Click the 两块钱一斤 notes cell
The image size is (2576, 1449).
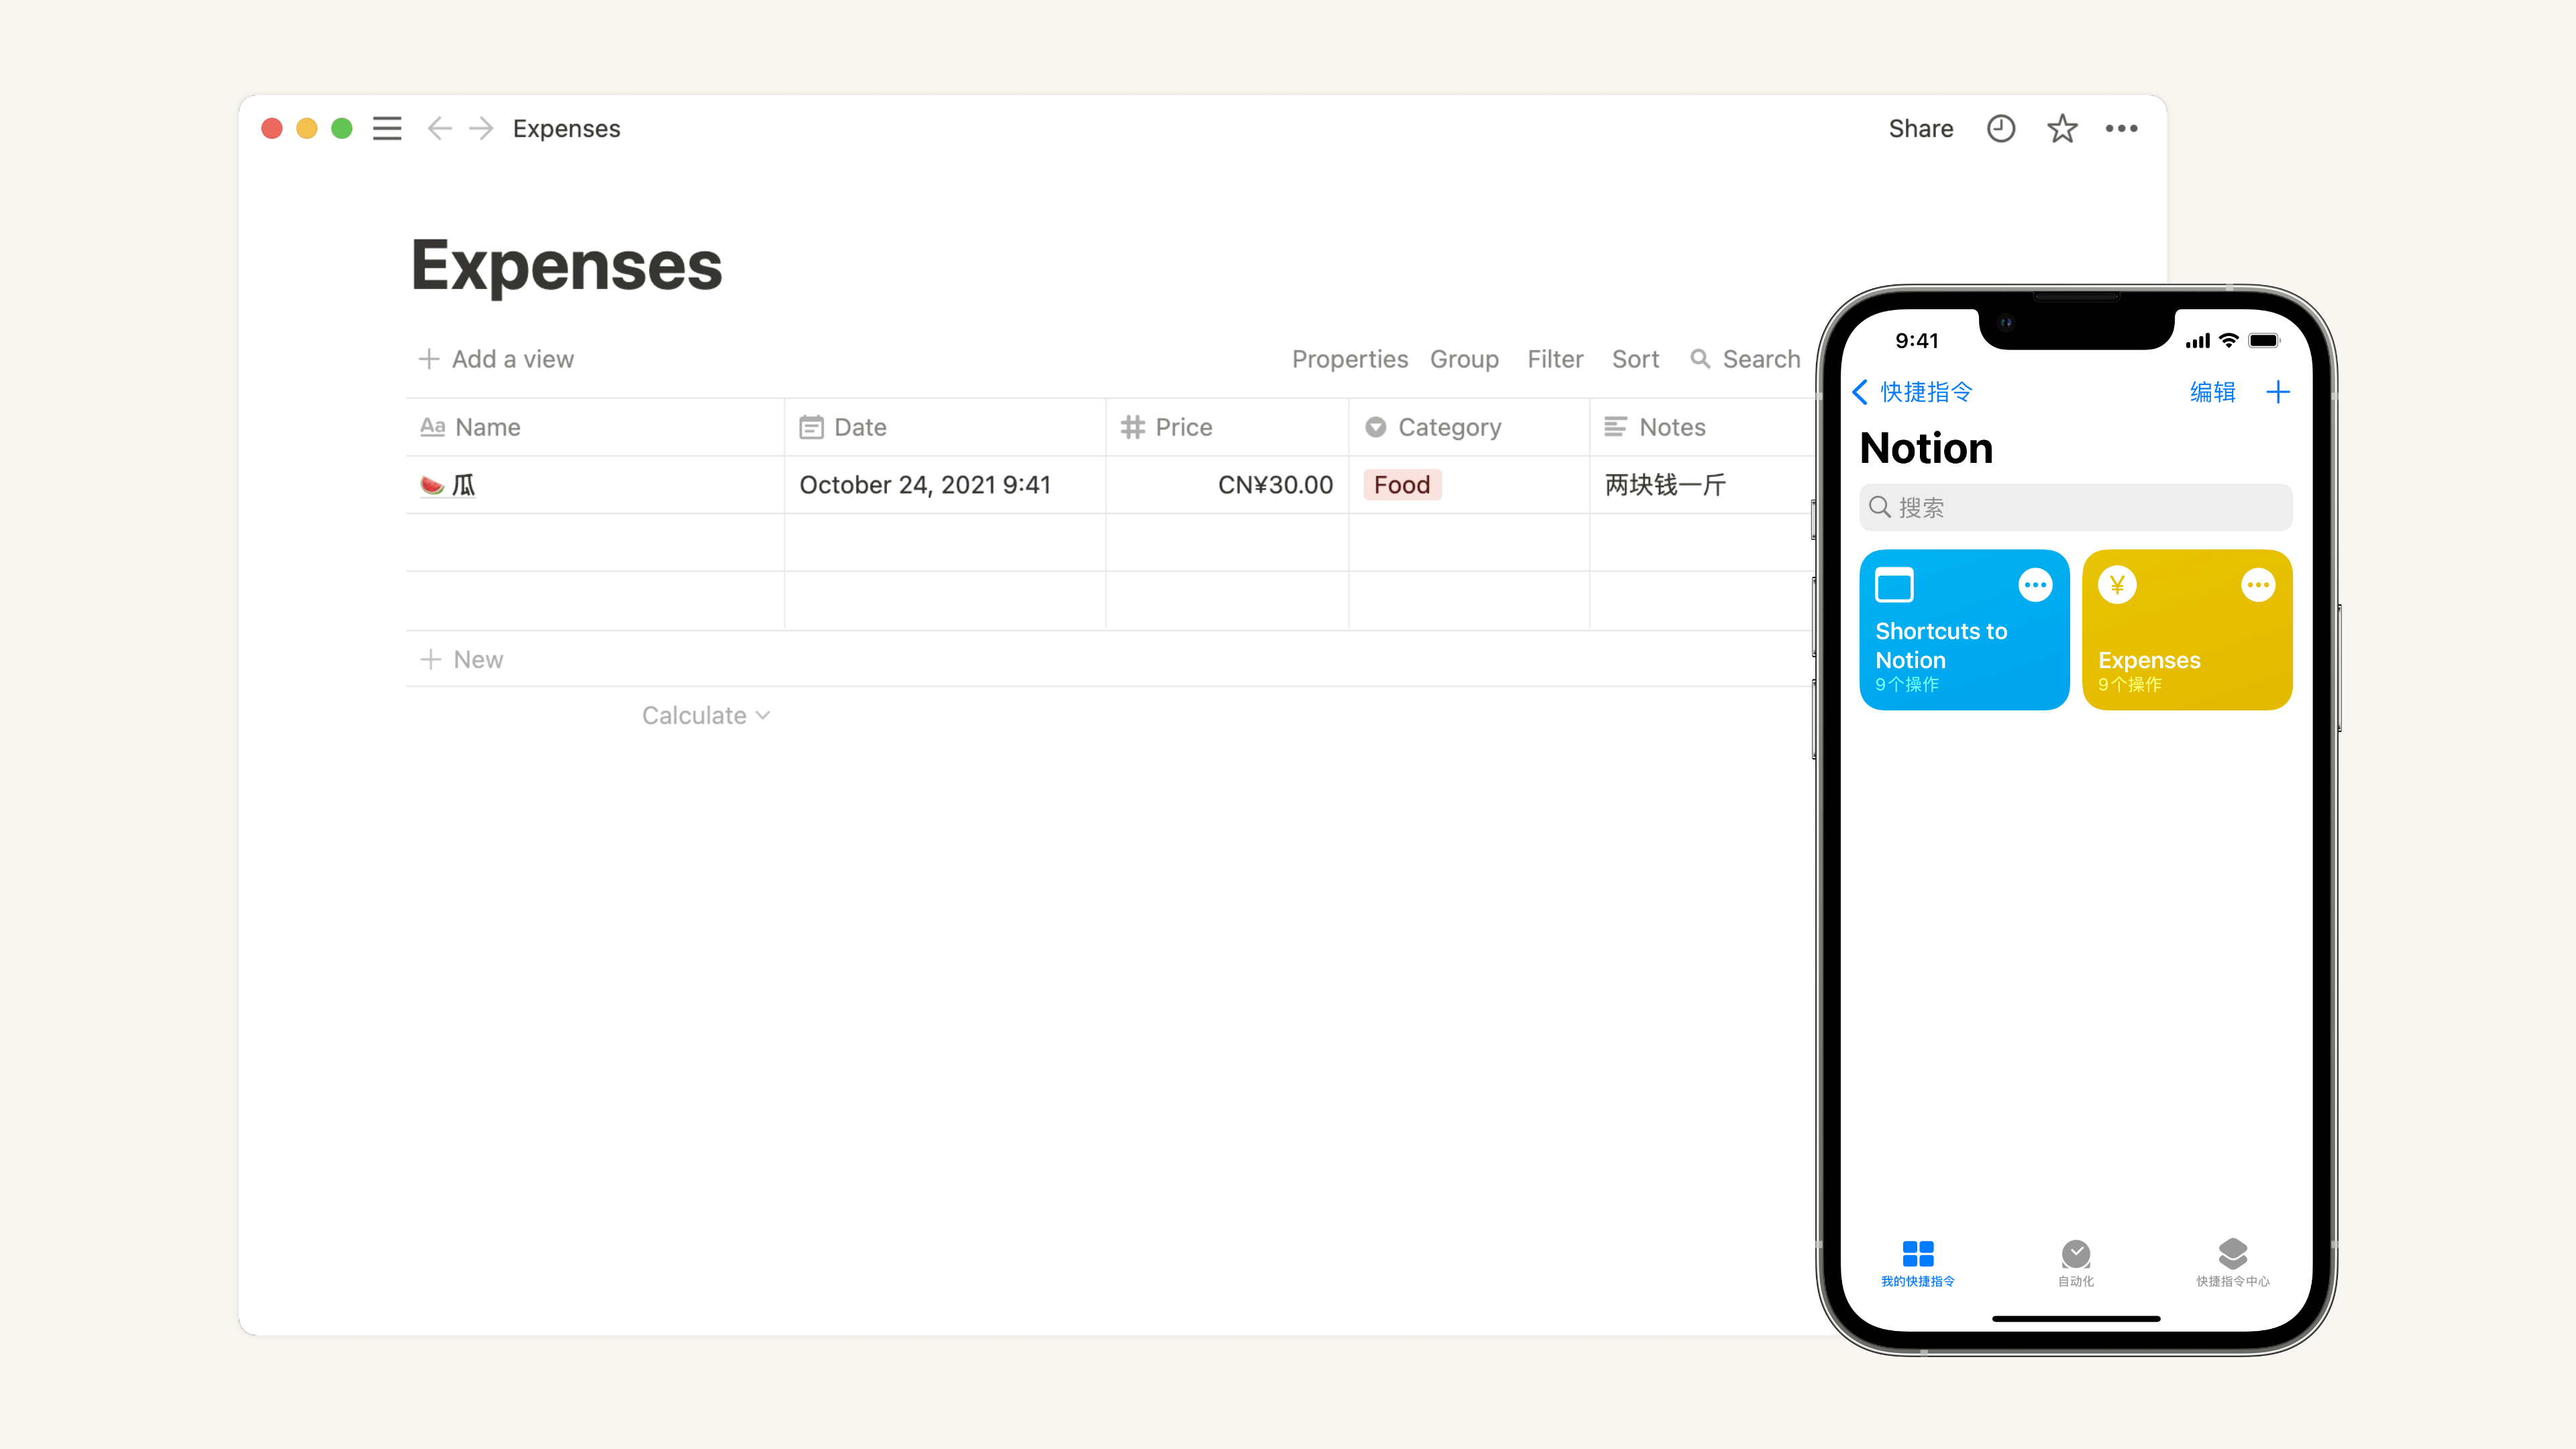pyautogui.click(x=1702, y=485)
